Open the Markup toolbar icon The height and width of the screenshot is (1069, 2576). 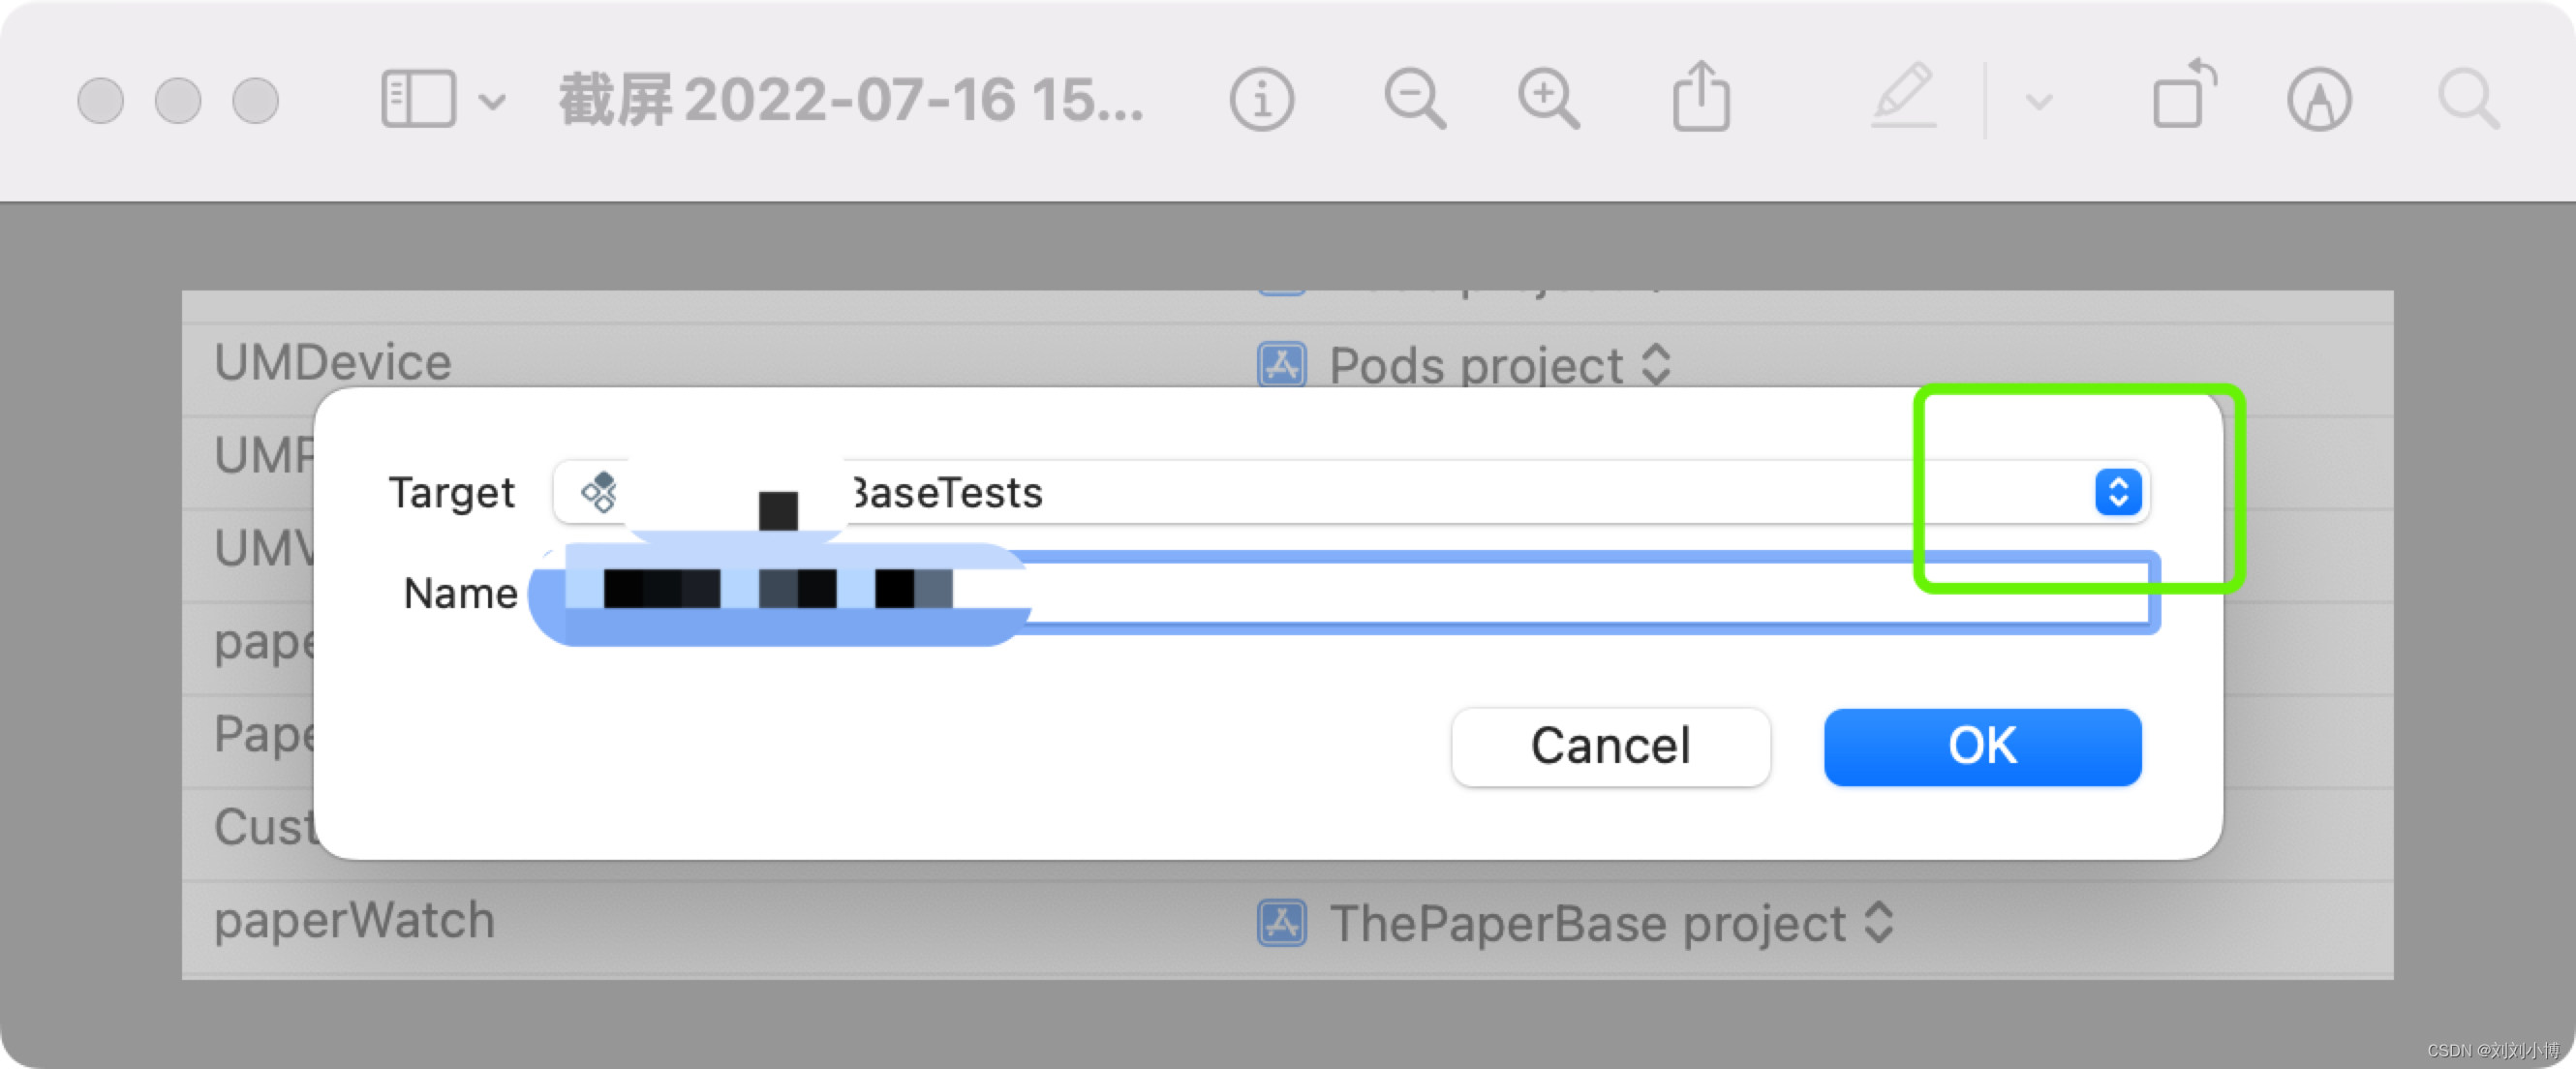tap(2318, 99)
